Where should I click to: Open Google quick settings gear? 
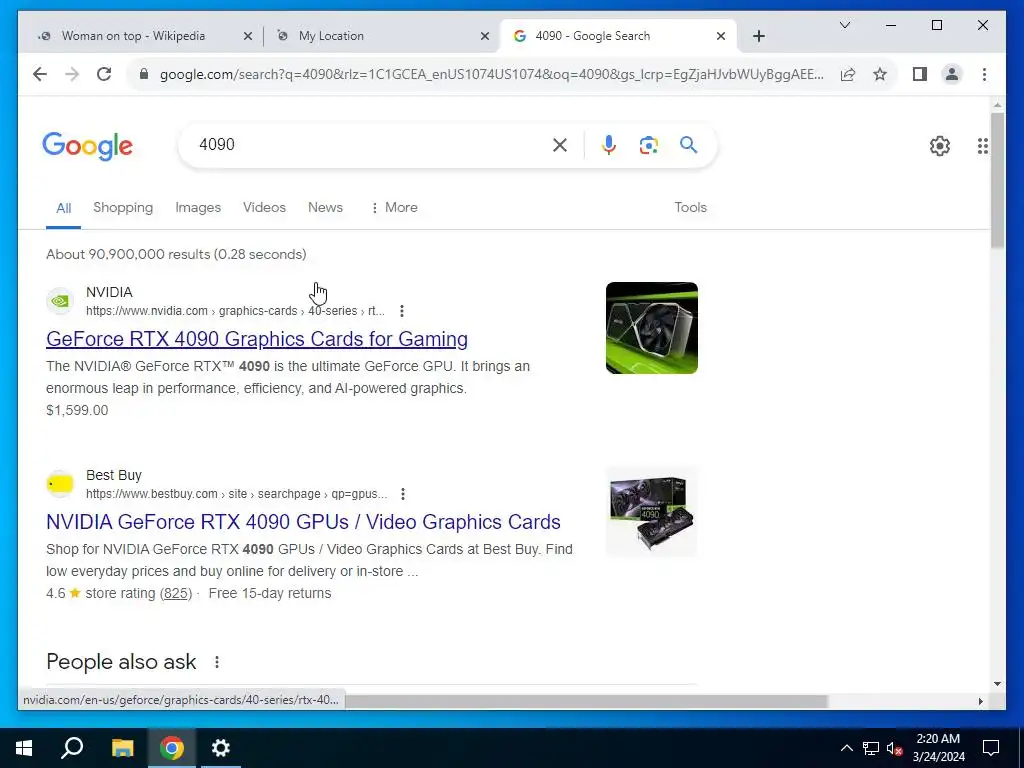940,146
